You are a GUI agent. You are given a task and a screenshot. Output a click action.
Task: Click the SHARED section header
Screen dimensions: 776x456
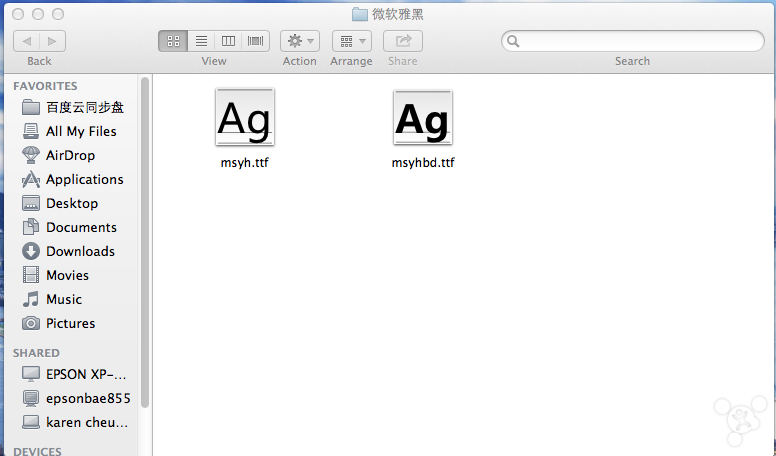pos(36,353)
